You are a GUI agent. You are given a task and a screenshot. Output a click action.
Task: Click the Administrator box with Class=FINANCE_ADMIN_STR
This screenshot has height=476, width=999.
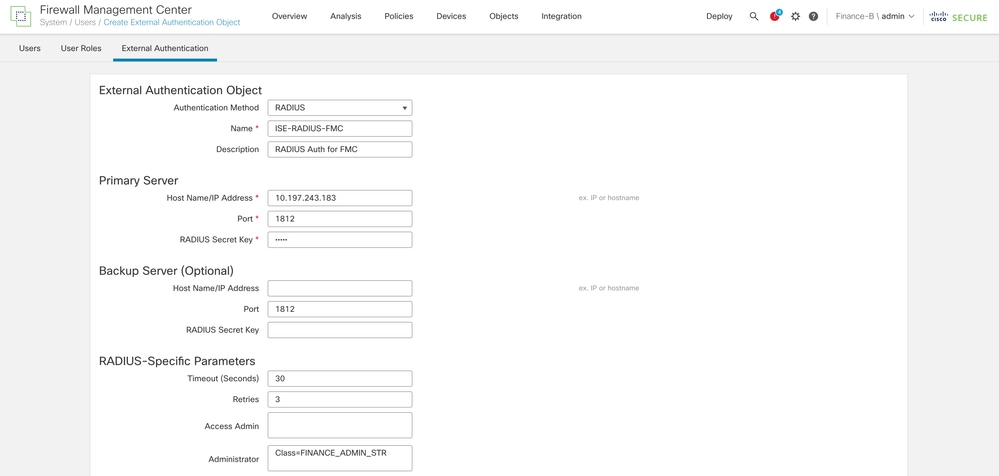click(340, 459)
